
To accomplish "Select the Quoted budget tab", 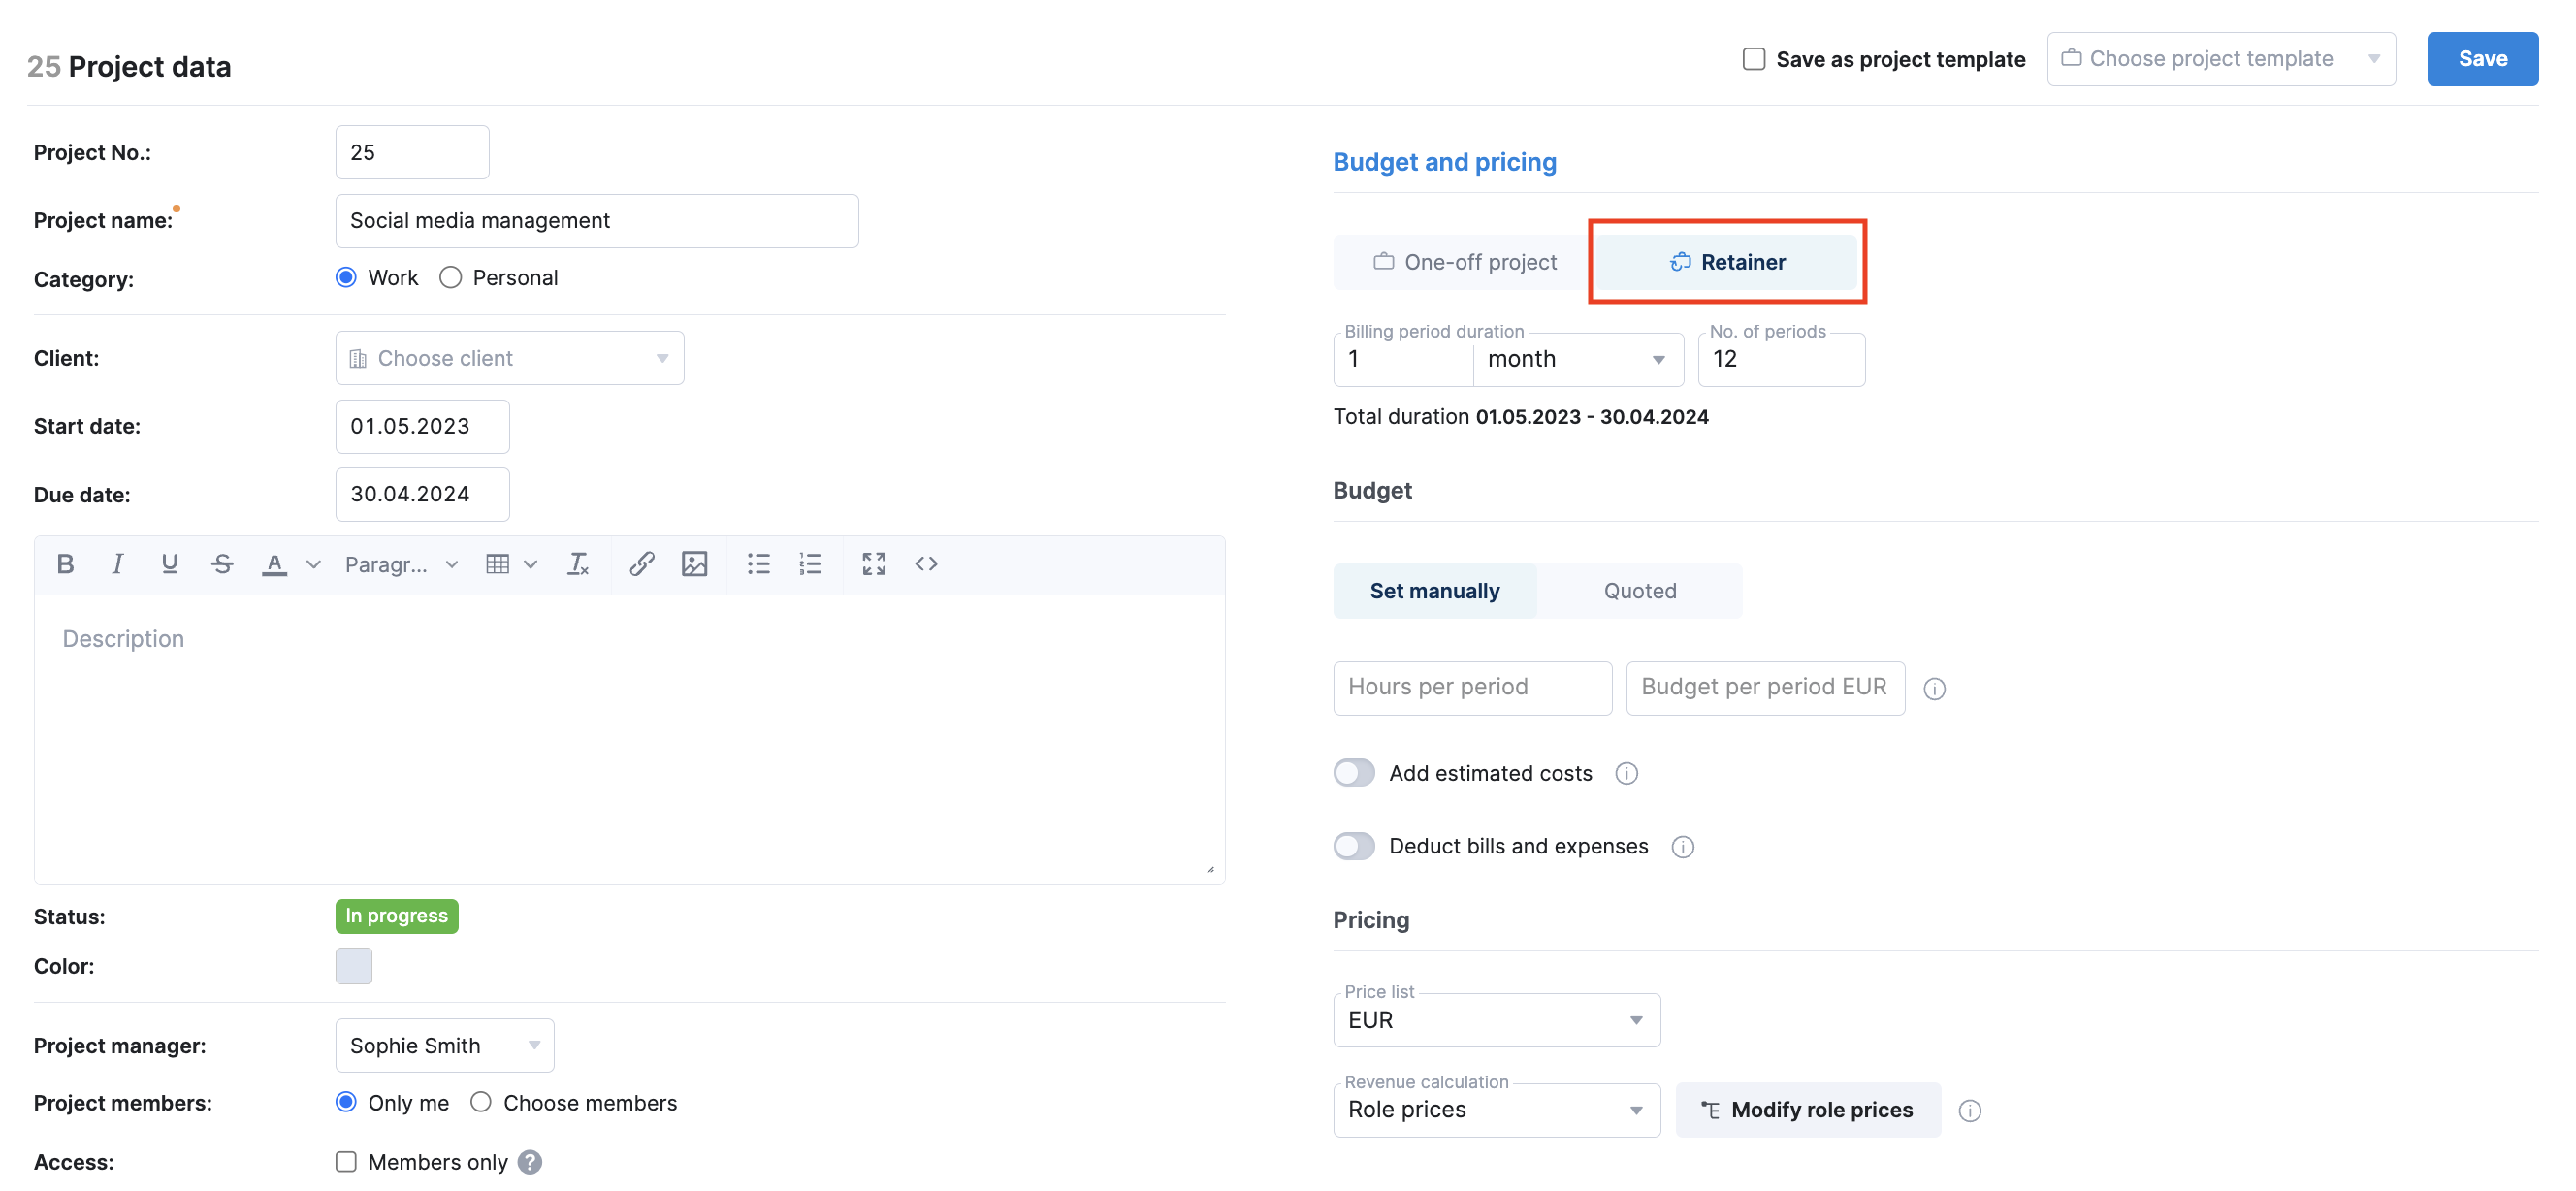I will tap(1639, 590).
